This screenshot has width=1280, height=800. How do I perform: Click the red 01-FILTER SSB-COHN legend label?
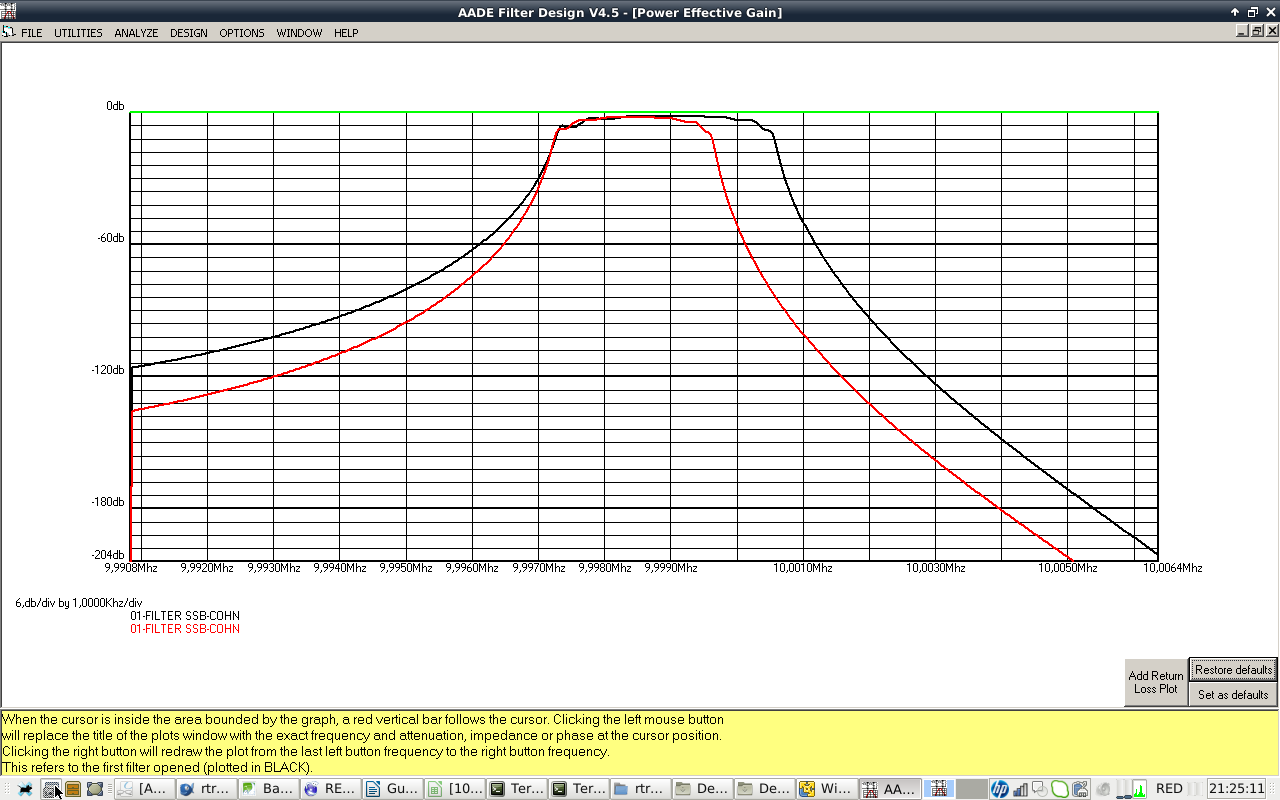click(x=185, y=629)
